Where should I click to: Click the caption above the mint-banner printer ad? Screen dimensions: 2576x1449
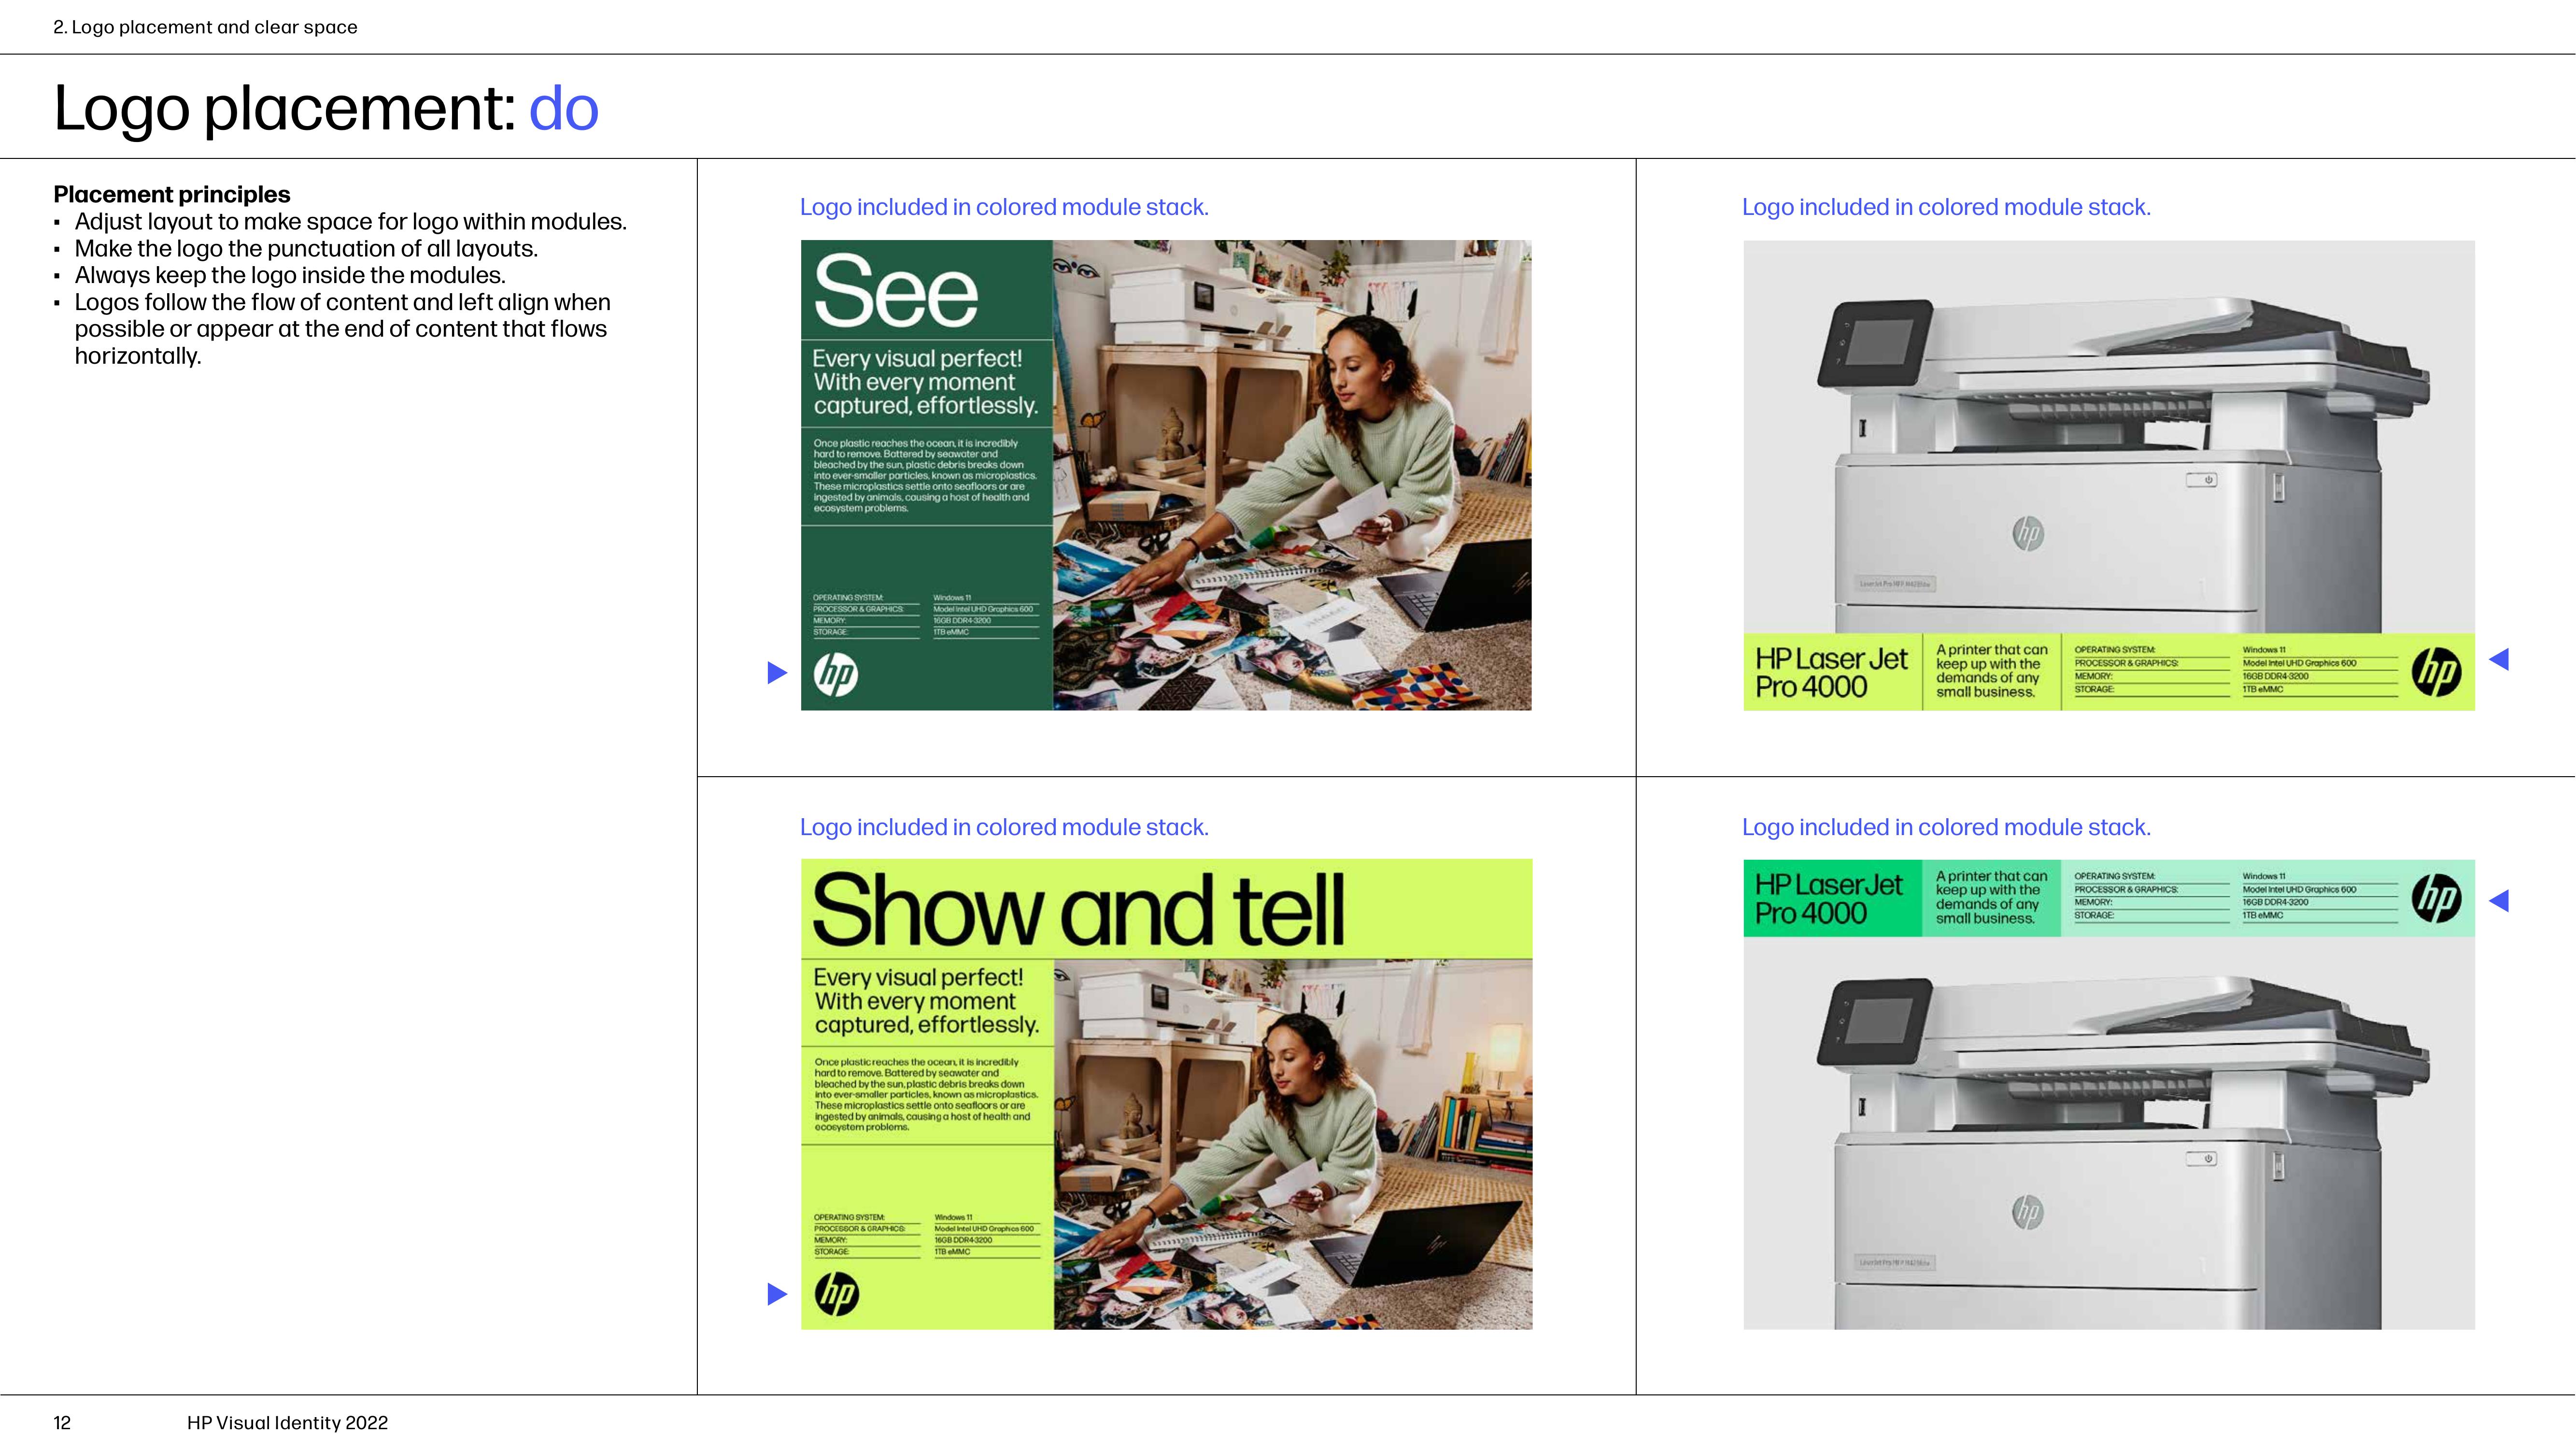click(1946, 827)
